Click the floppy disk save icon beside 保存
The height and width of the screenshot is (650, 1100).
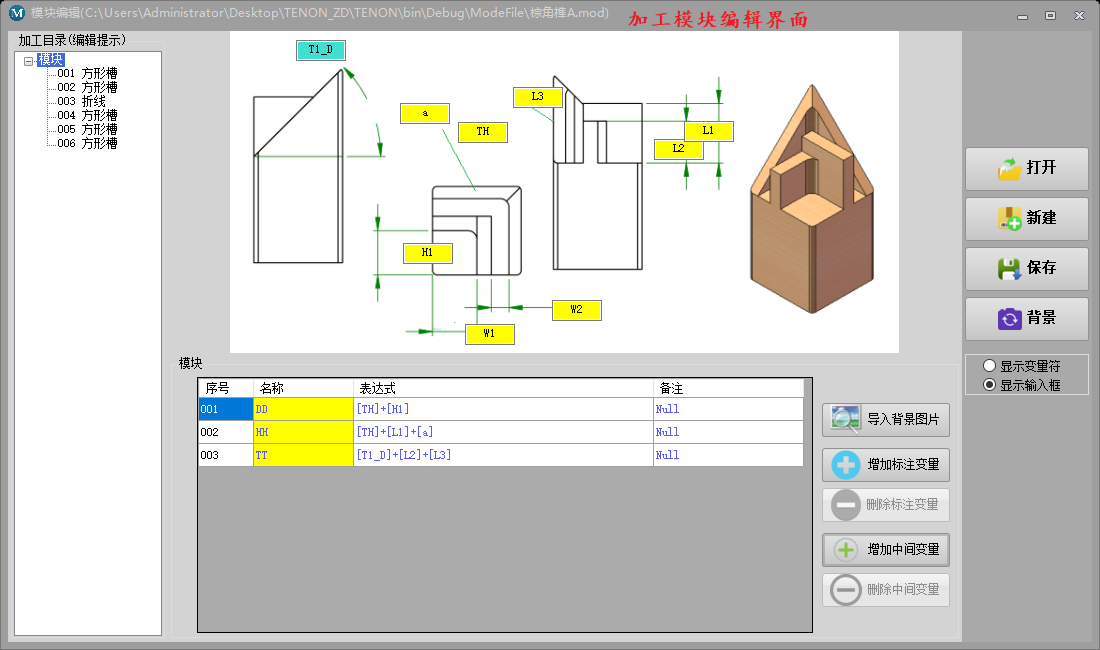[1008, 268]
